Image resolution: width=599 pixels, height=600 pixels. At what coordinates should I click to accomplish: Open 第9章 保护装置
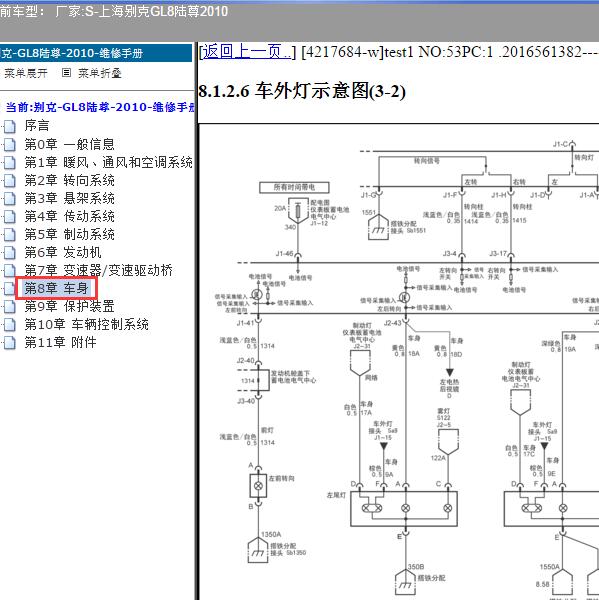click(x=69, y=306)
